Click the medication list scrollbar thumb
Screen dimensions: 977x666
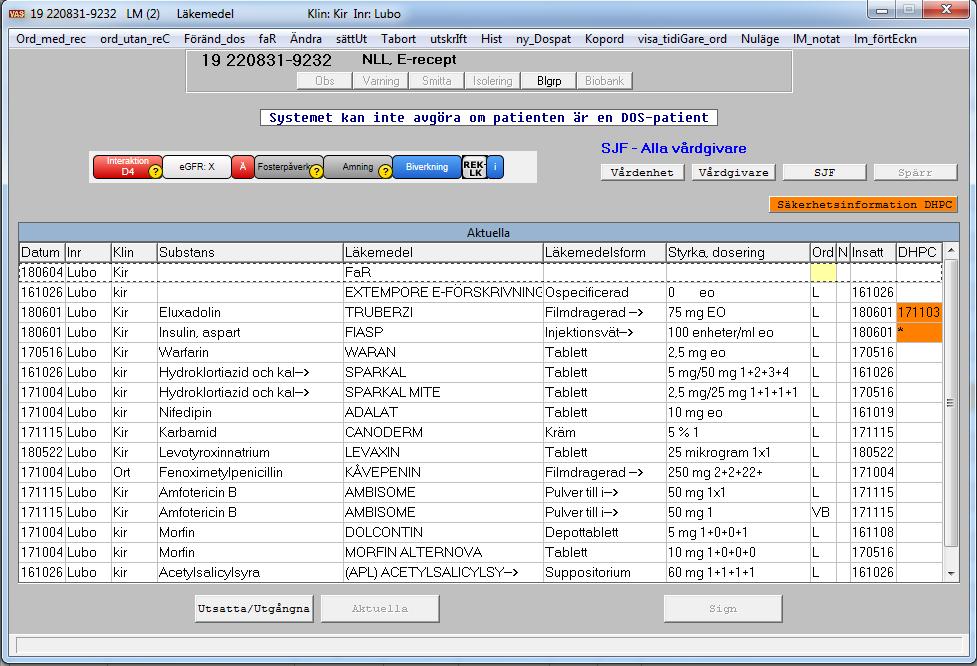(x=951, y=403)
